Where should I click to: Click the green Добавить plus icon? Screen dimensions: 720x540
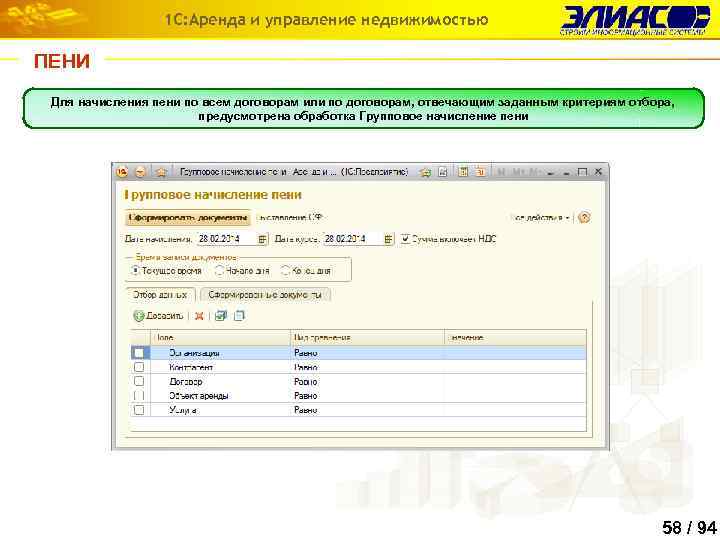coord(139,316)
